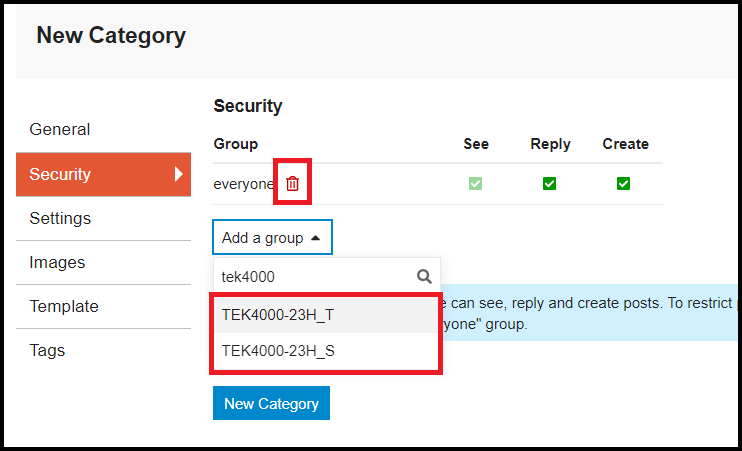Click the Create column header

[x=625, y=144]
